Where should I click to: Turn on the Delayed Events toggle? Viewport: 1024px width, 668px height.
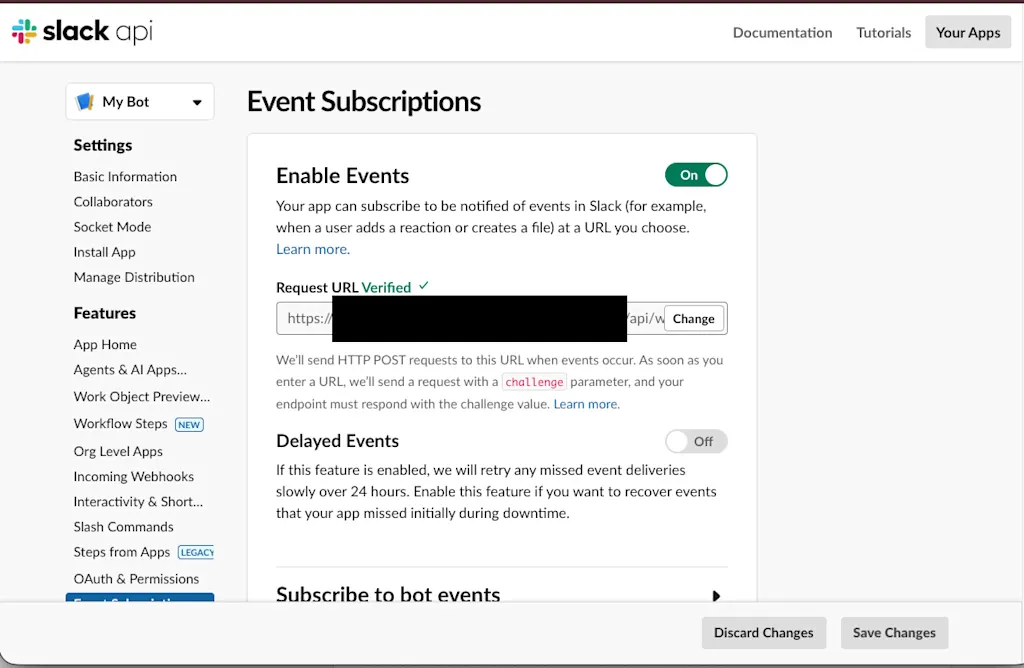point(696,441)
